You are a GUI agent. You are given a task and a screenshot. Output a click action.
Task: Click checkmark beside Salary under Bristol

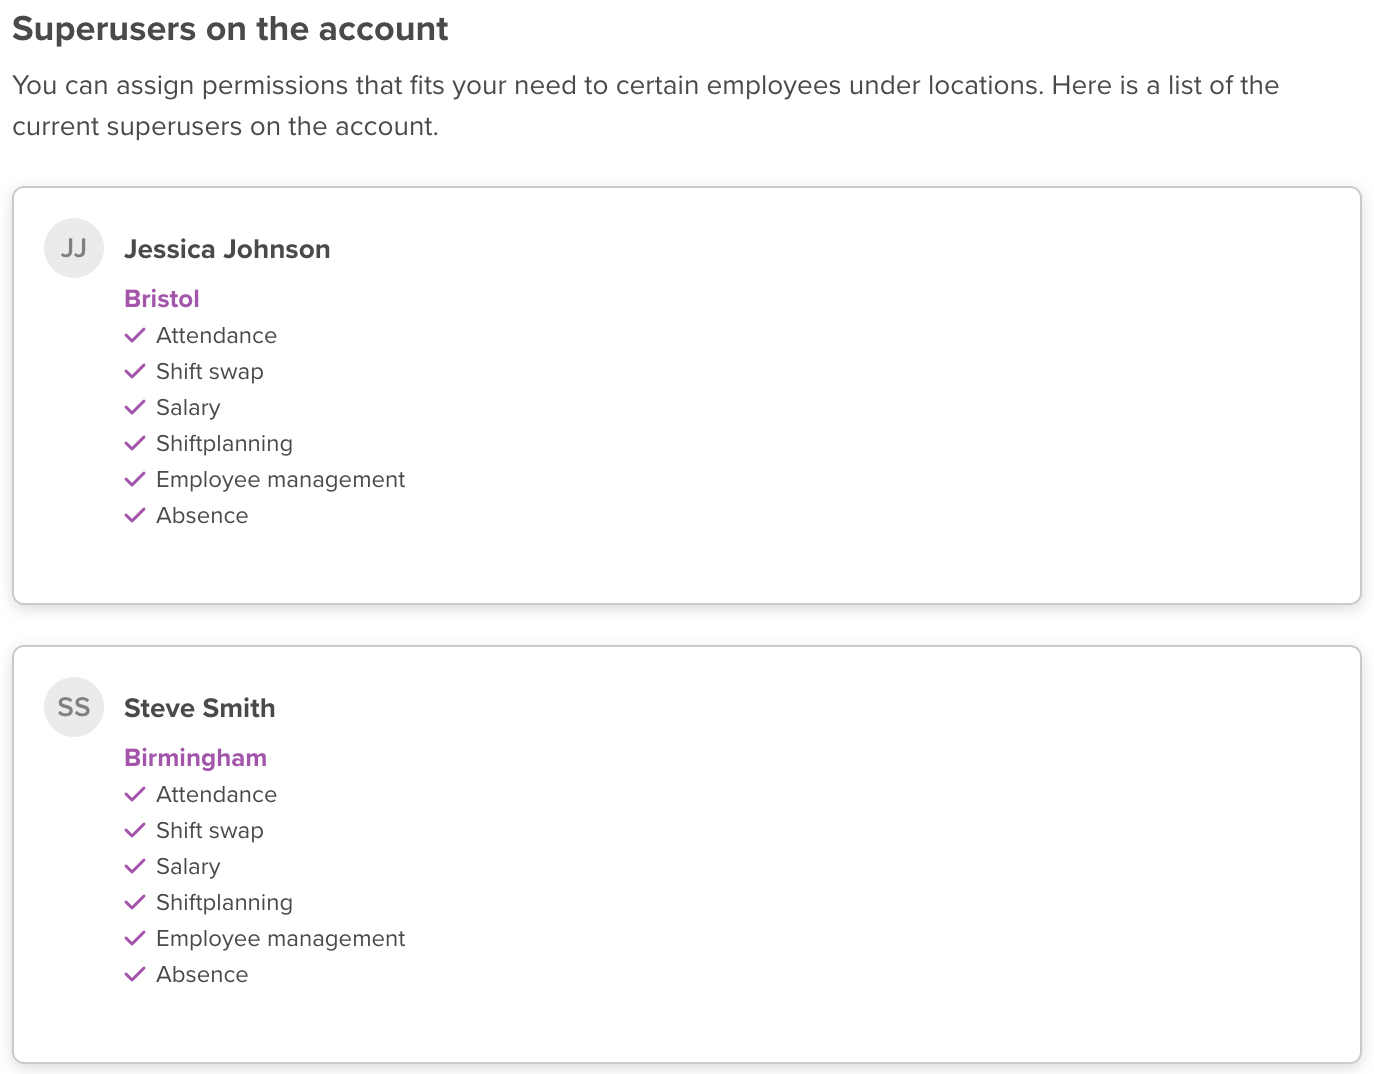[x=135, y=407]
